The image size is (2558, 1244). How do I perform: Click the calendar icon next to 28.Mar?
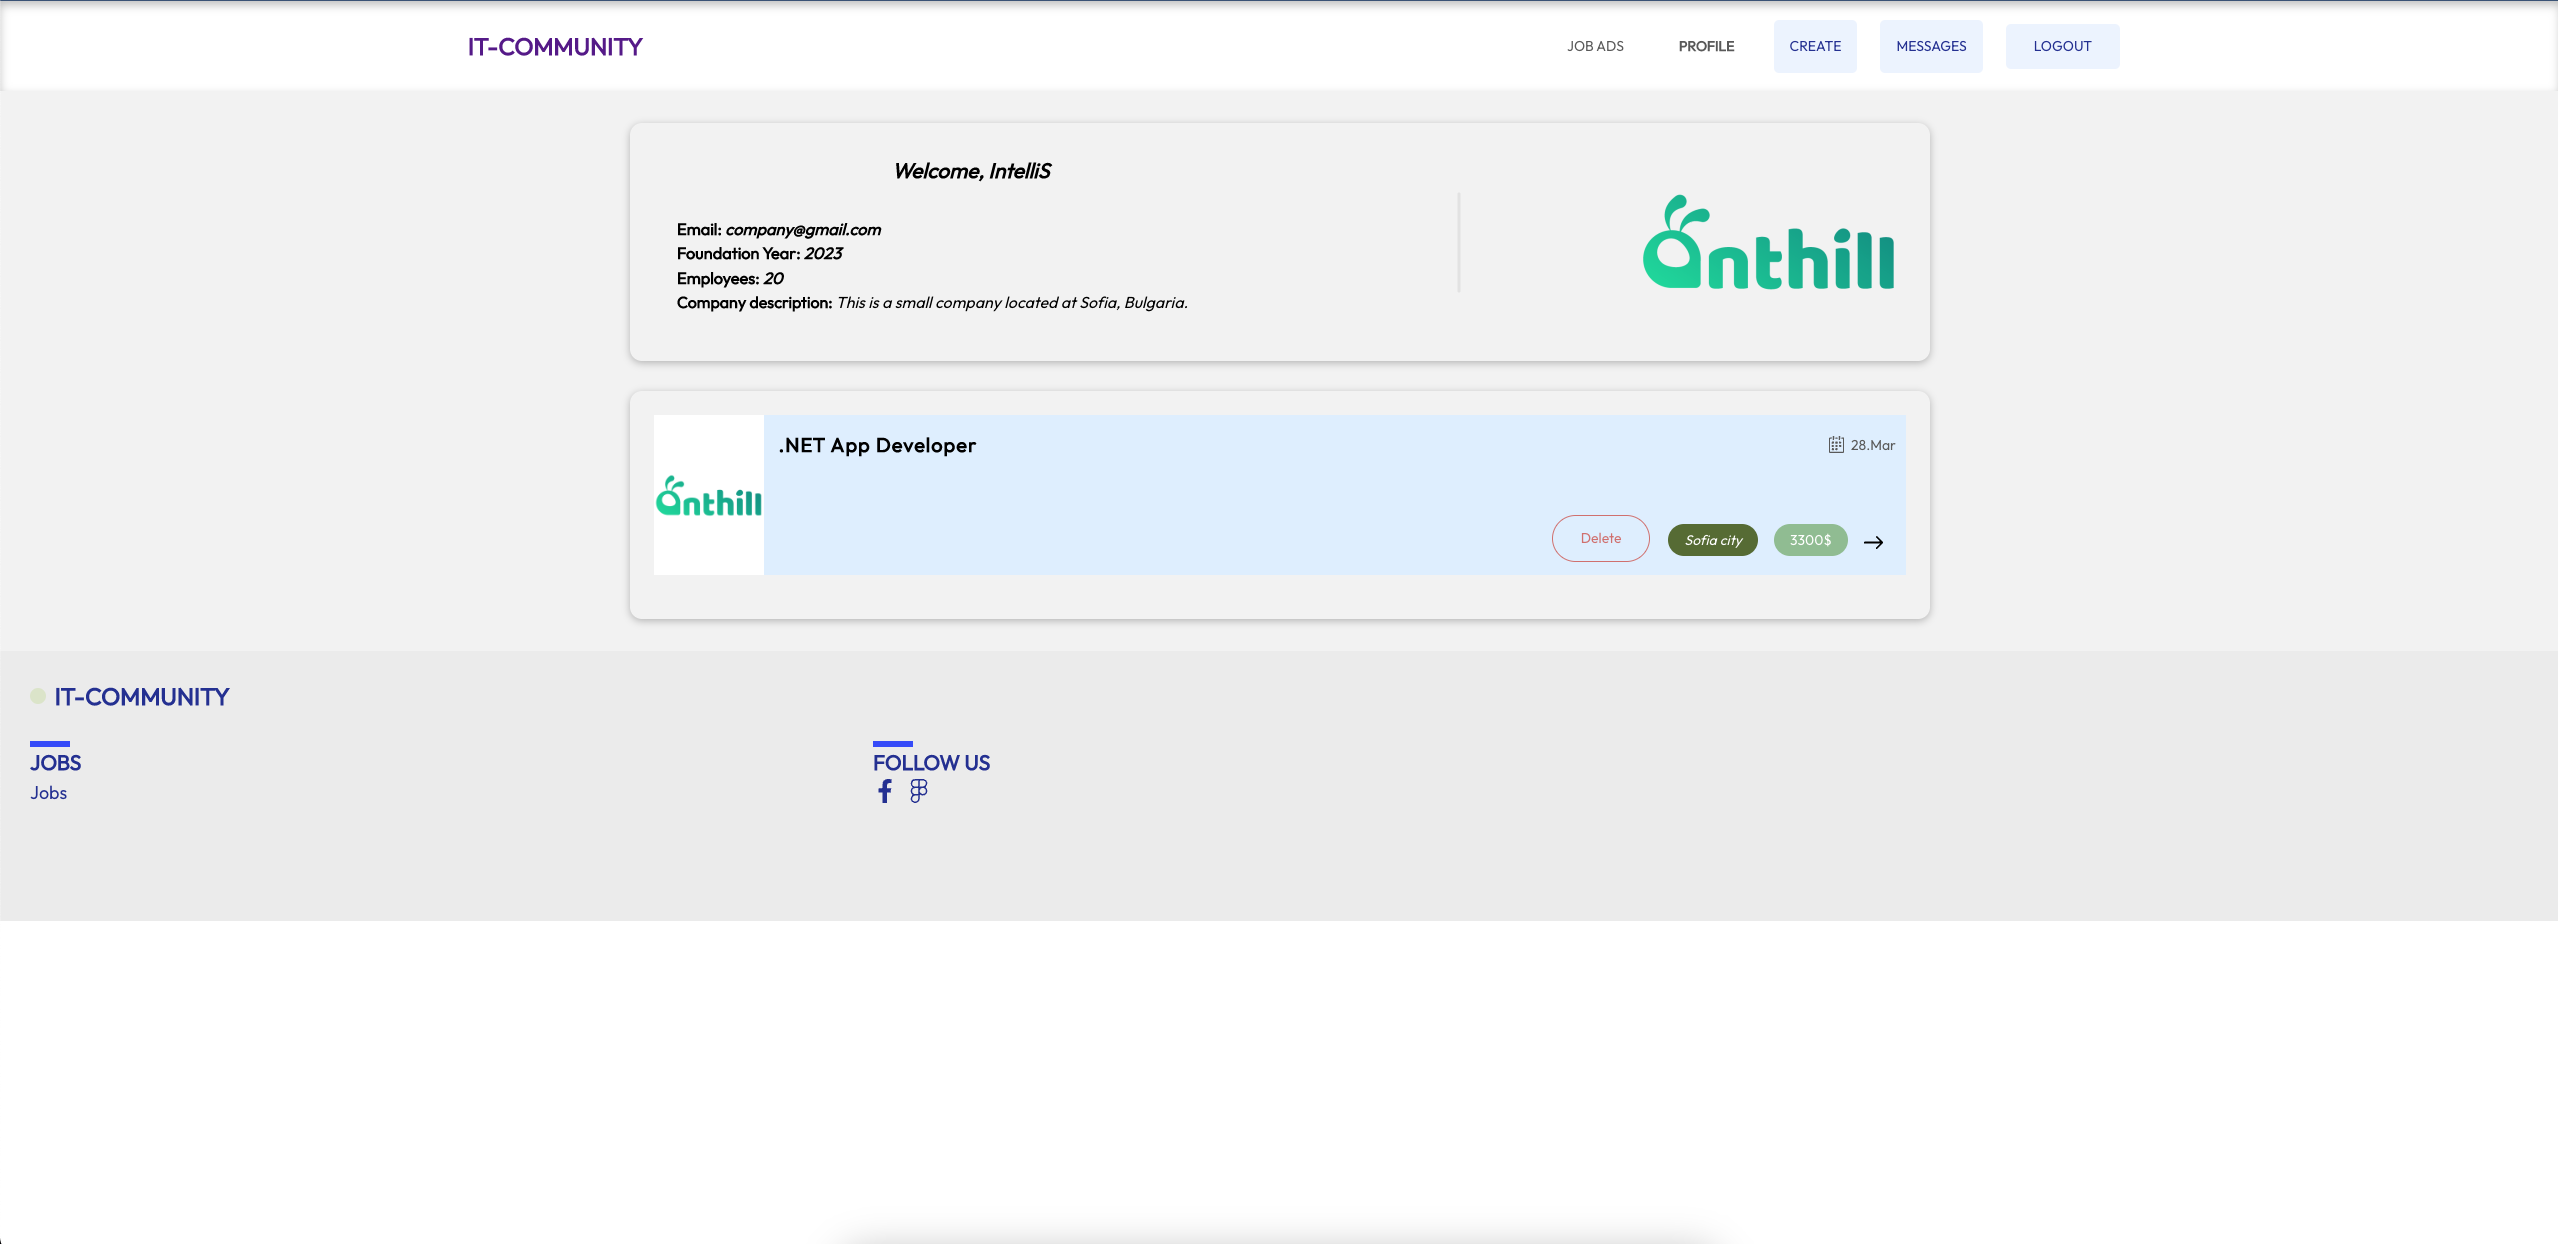point(1836,445)
